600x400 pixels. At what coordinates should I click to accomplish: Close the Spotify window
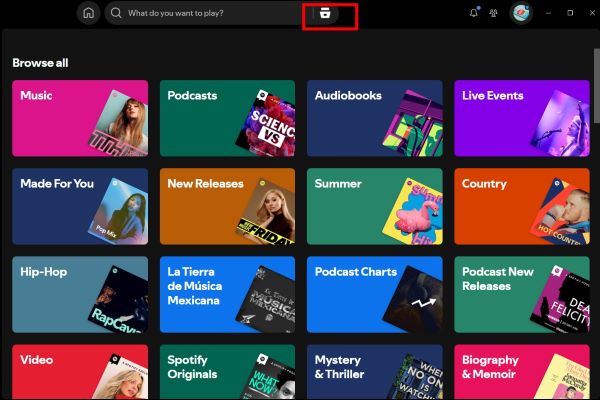(x=592, y=13)
